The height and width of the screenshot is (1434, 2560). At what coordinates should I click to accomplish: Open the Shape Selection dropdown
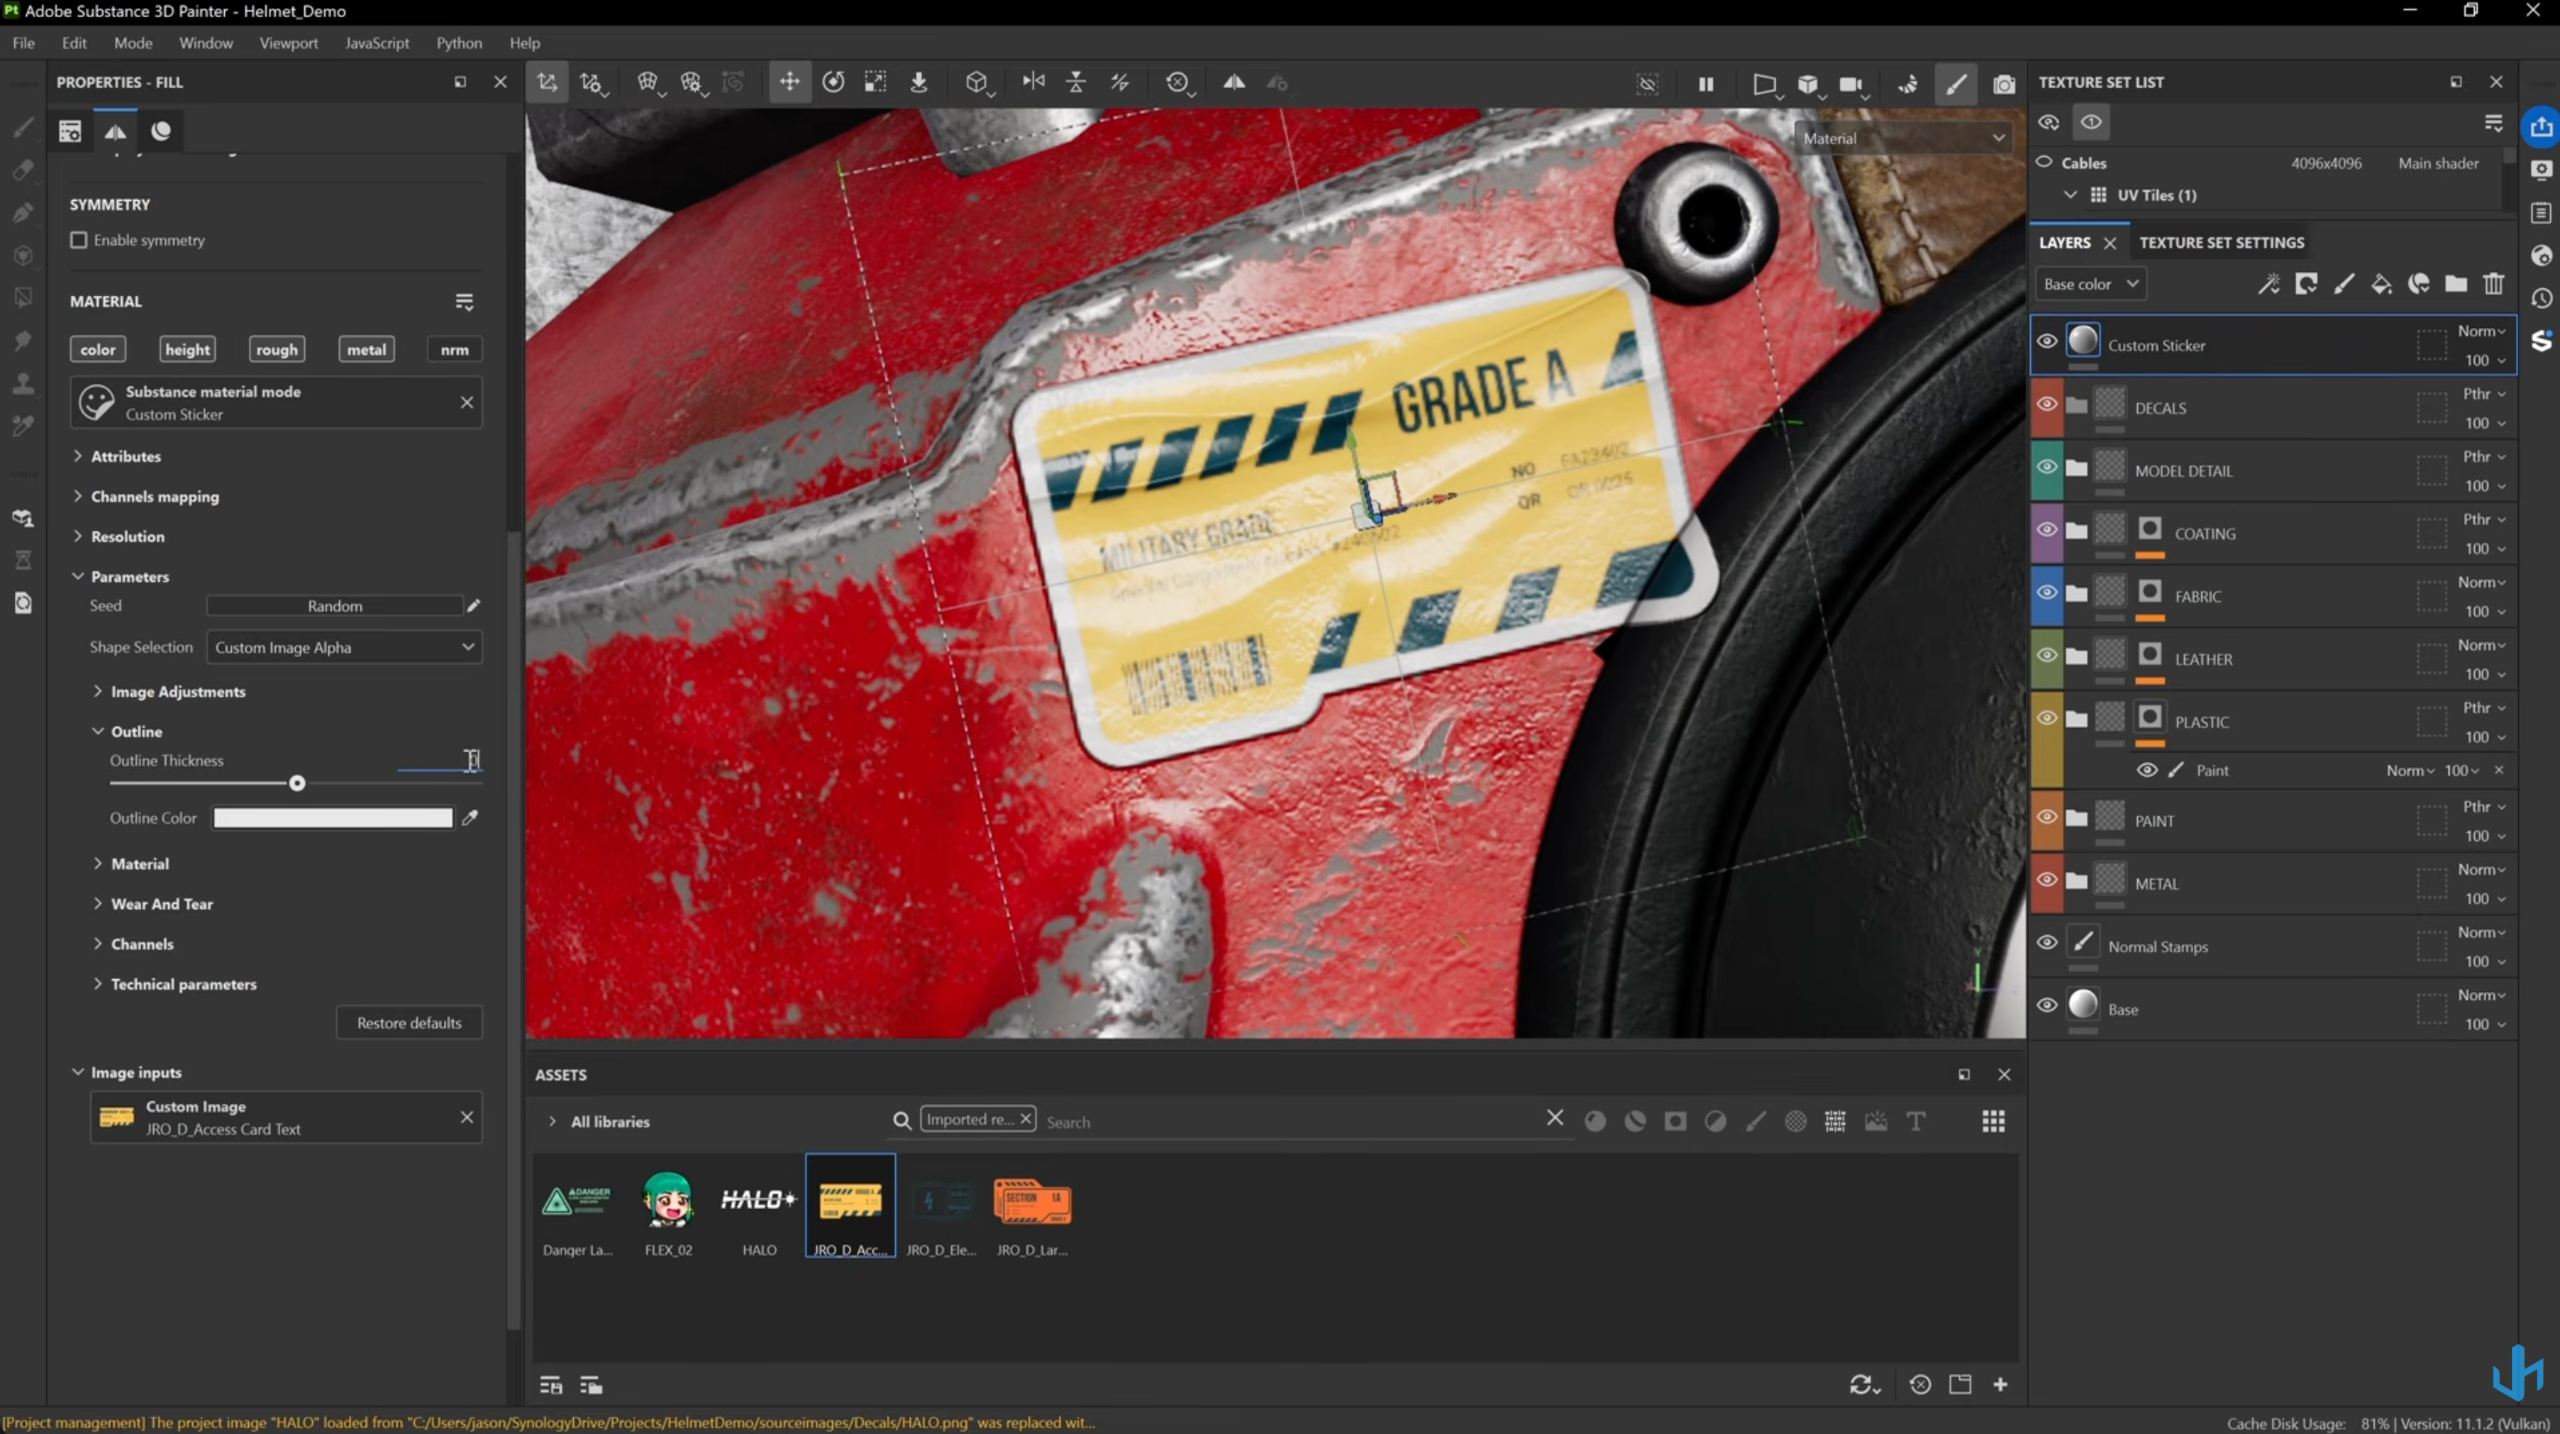tap(344, 647)
